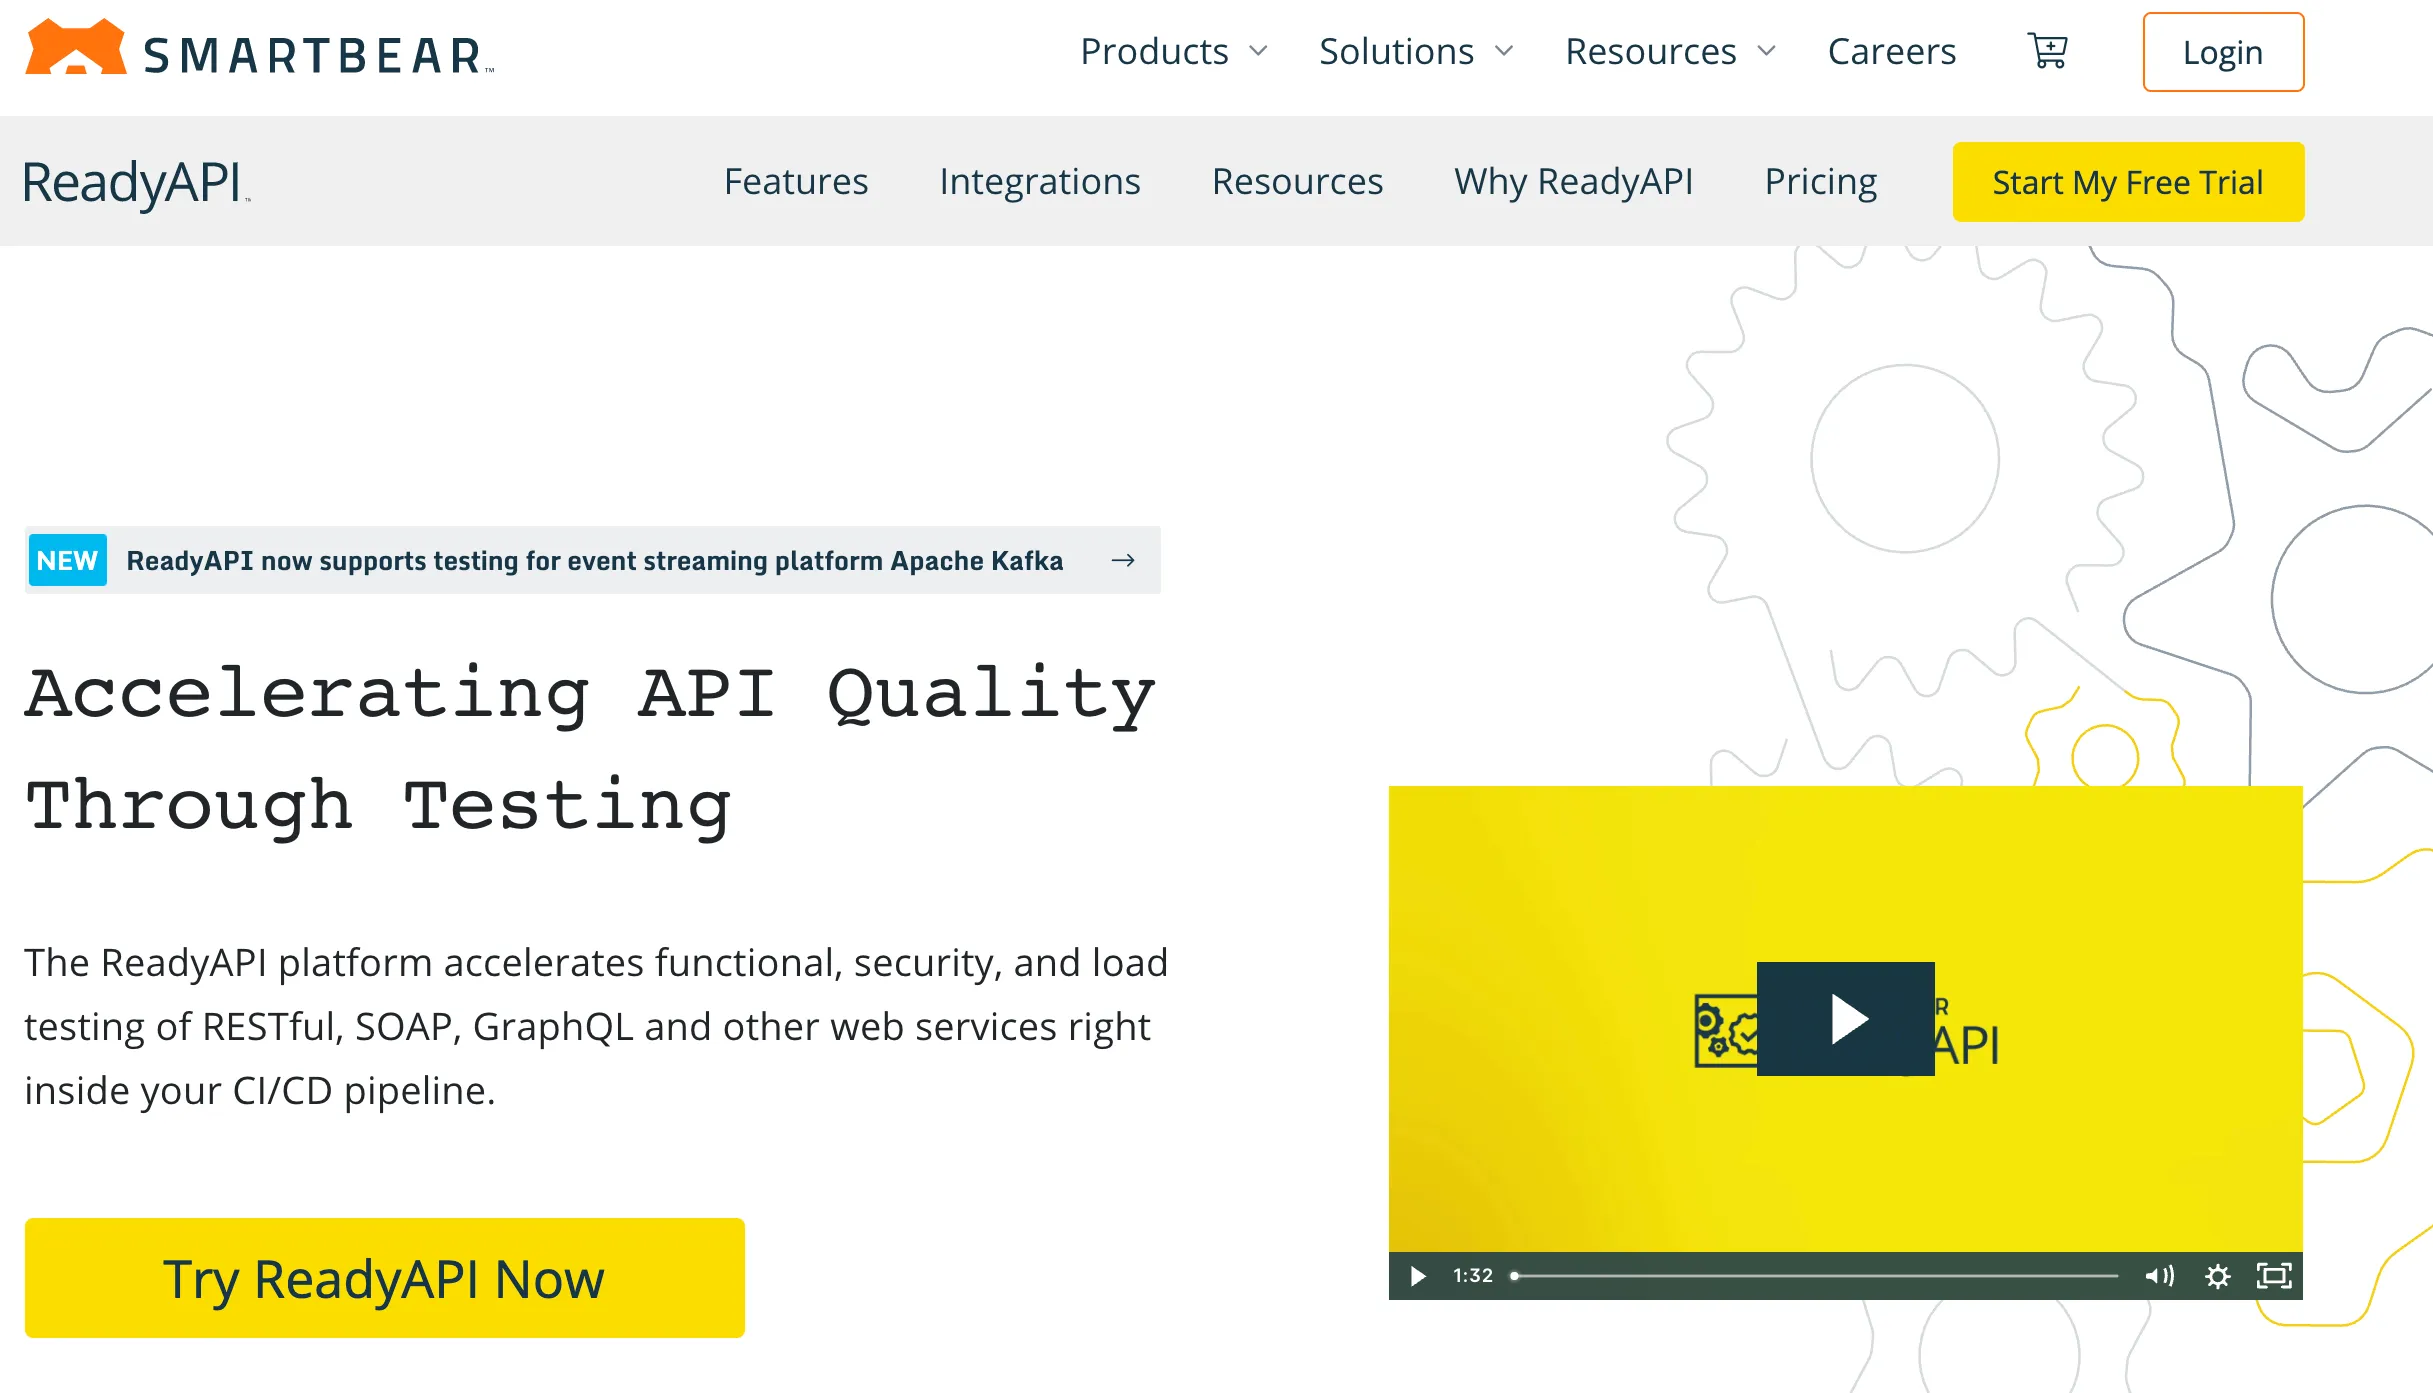
Task: Click the Login button
Action: point(2222,52)
